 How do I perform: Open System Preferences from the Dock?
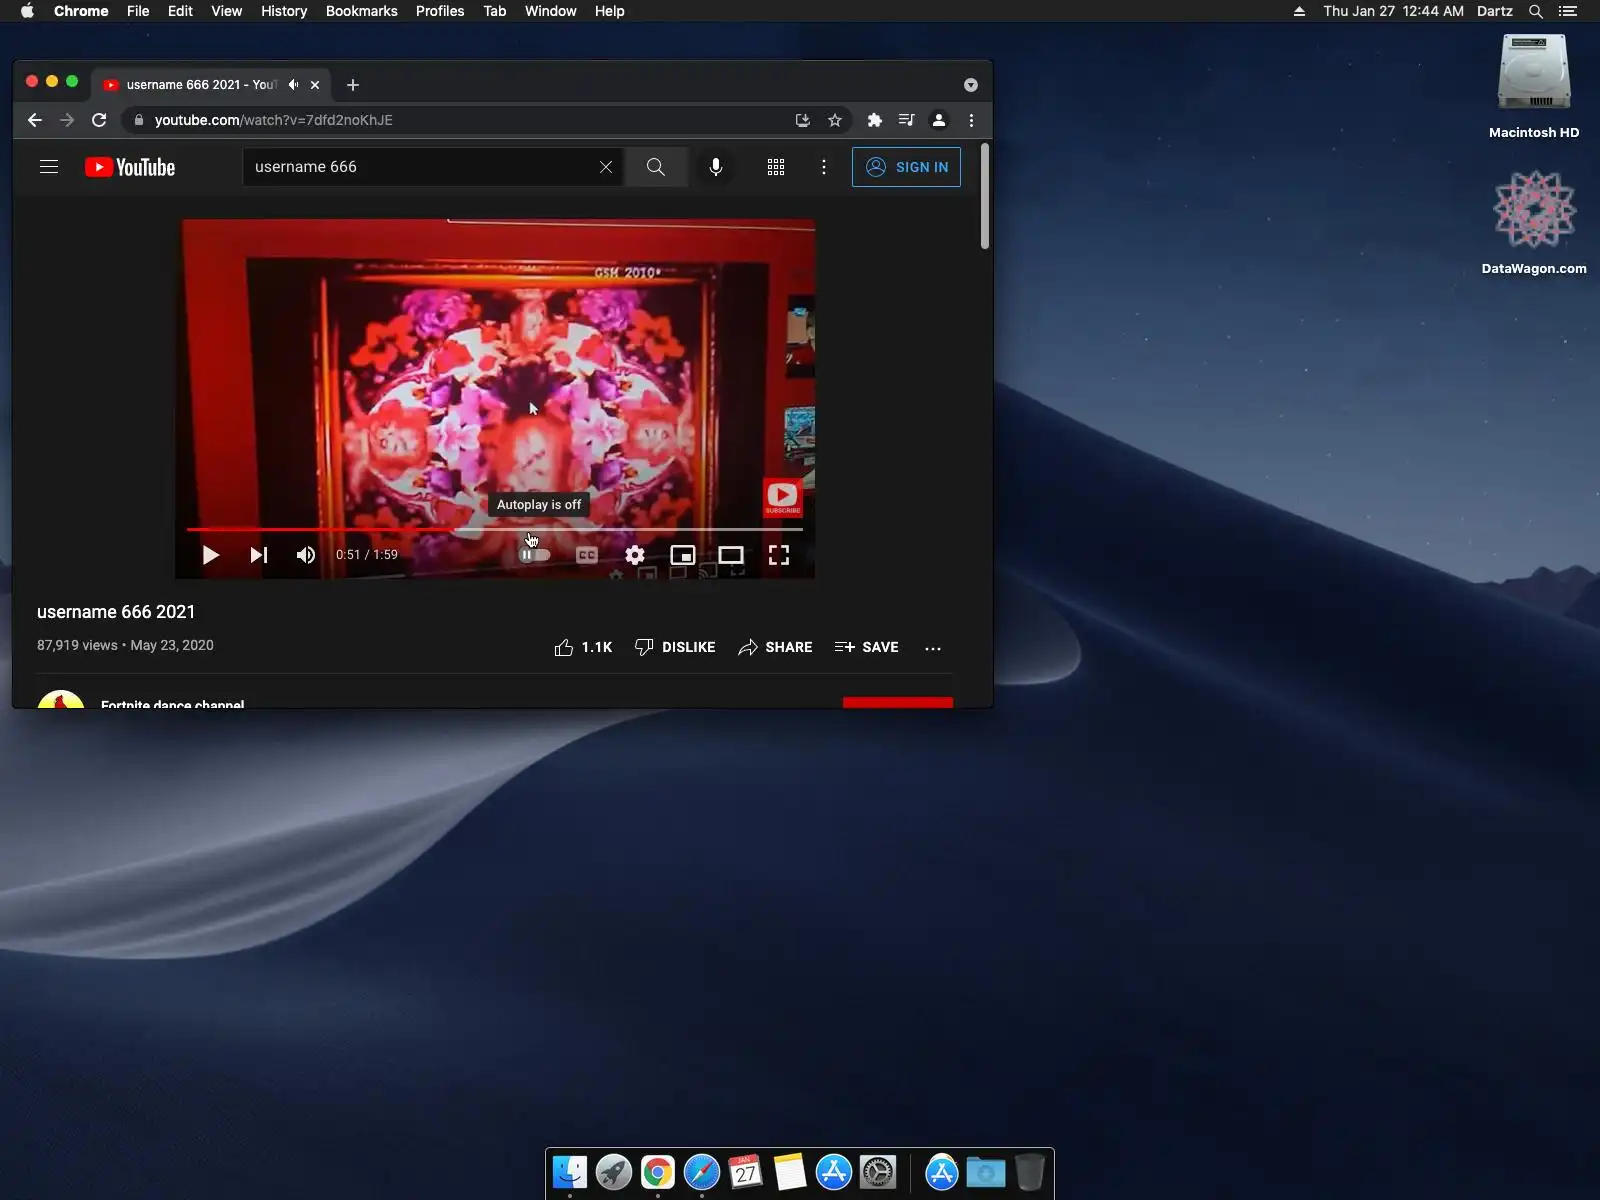coord(878,1172)
